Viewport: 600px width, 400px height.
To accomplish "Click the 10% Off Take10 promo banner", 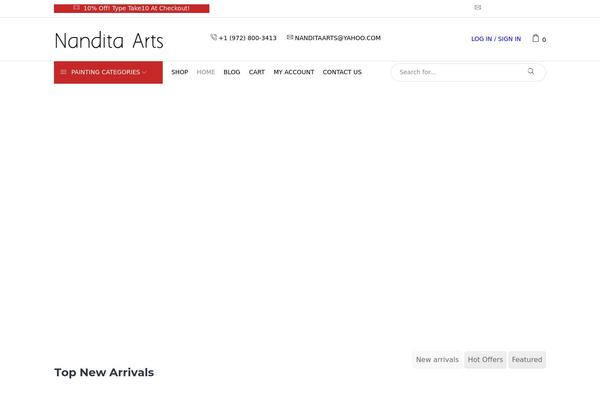I will point(132,8).
